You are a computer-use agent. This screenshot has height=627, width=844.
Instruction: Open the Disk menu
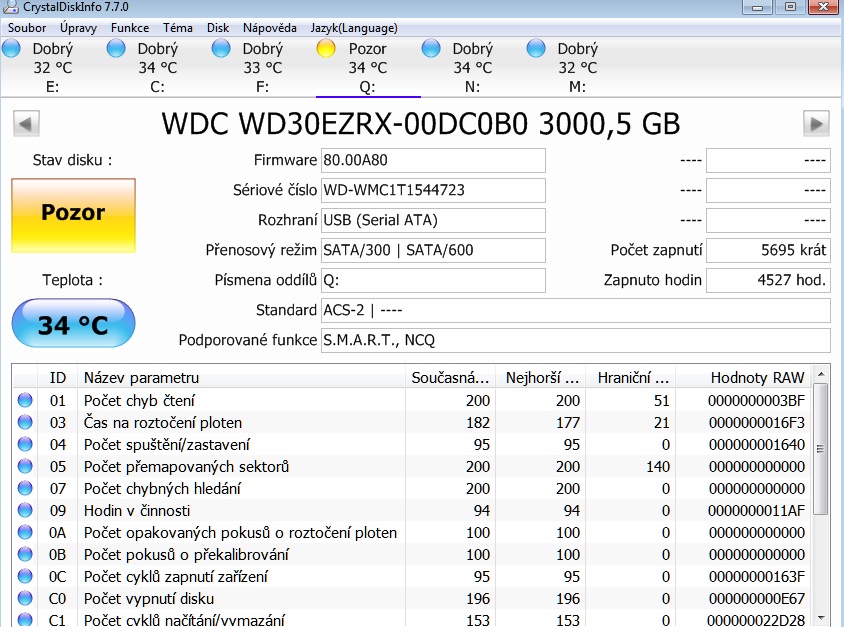[x=217, y=28]
